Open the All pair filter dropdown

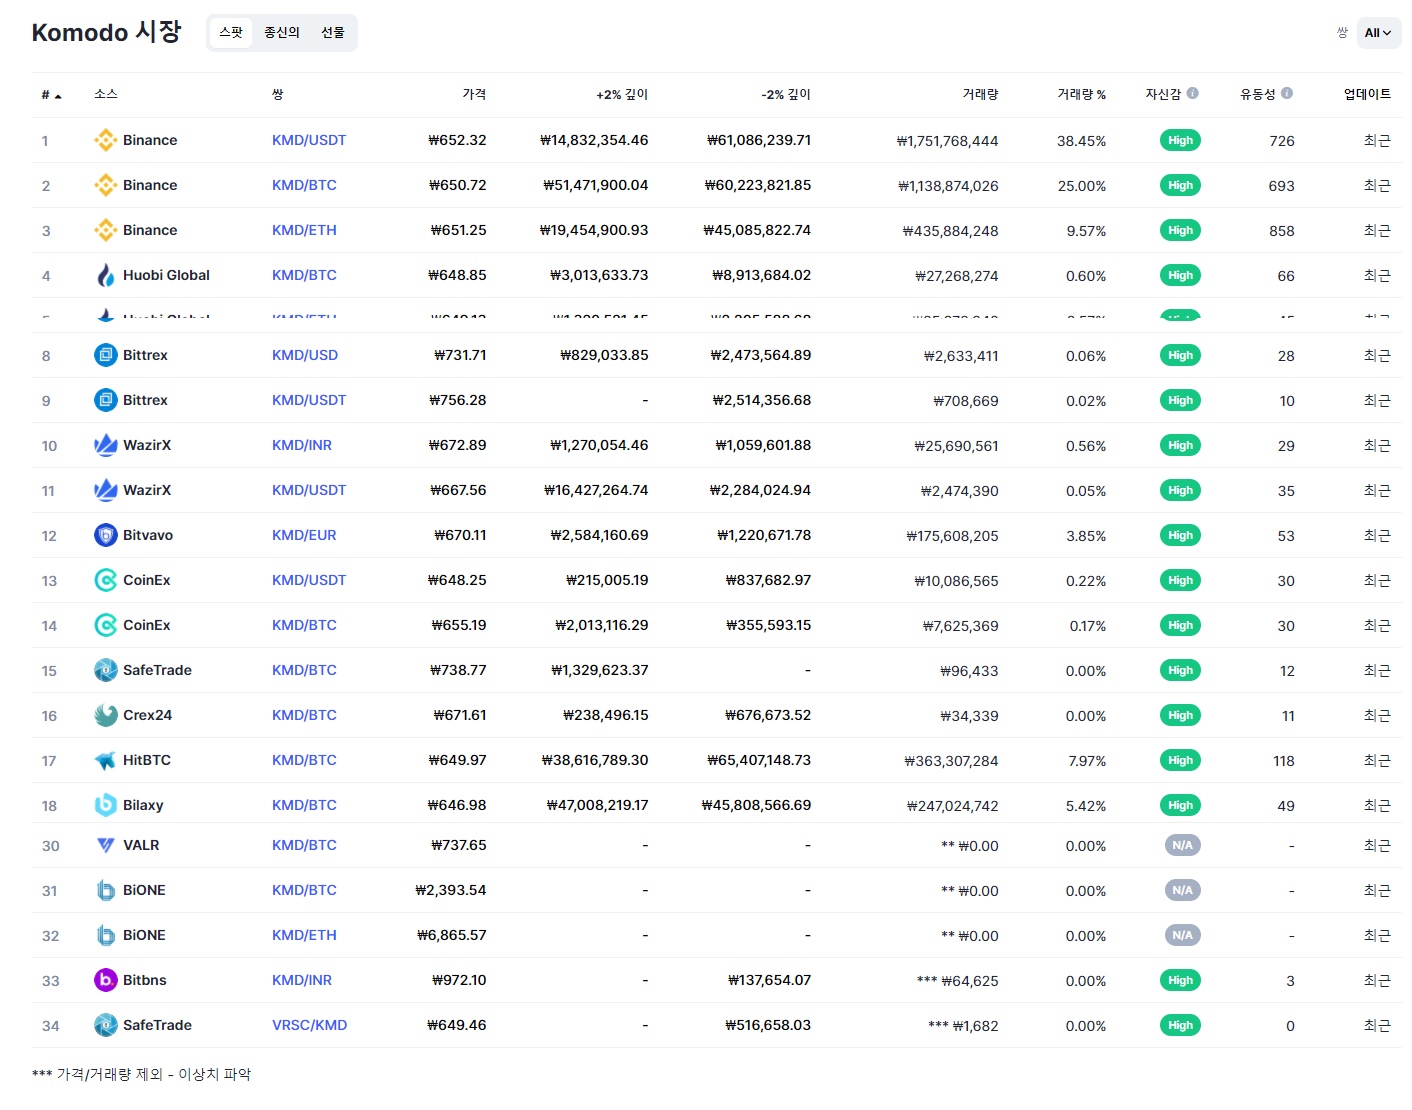(1378, 33)
